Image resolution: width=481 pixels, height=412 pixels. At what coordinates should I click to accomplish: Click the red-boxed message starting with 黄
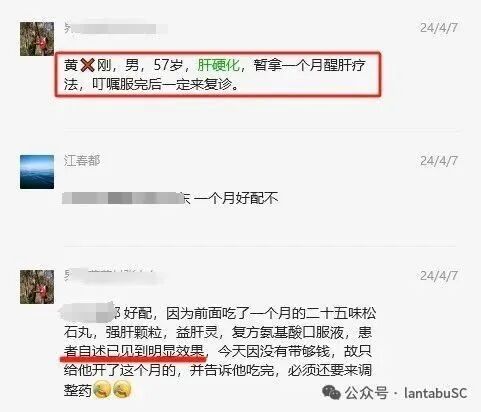218,74
